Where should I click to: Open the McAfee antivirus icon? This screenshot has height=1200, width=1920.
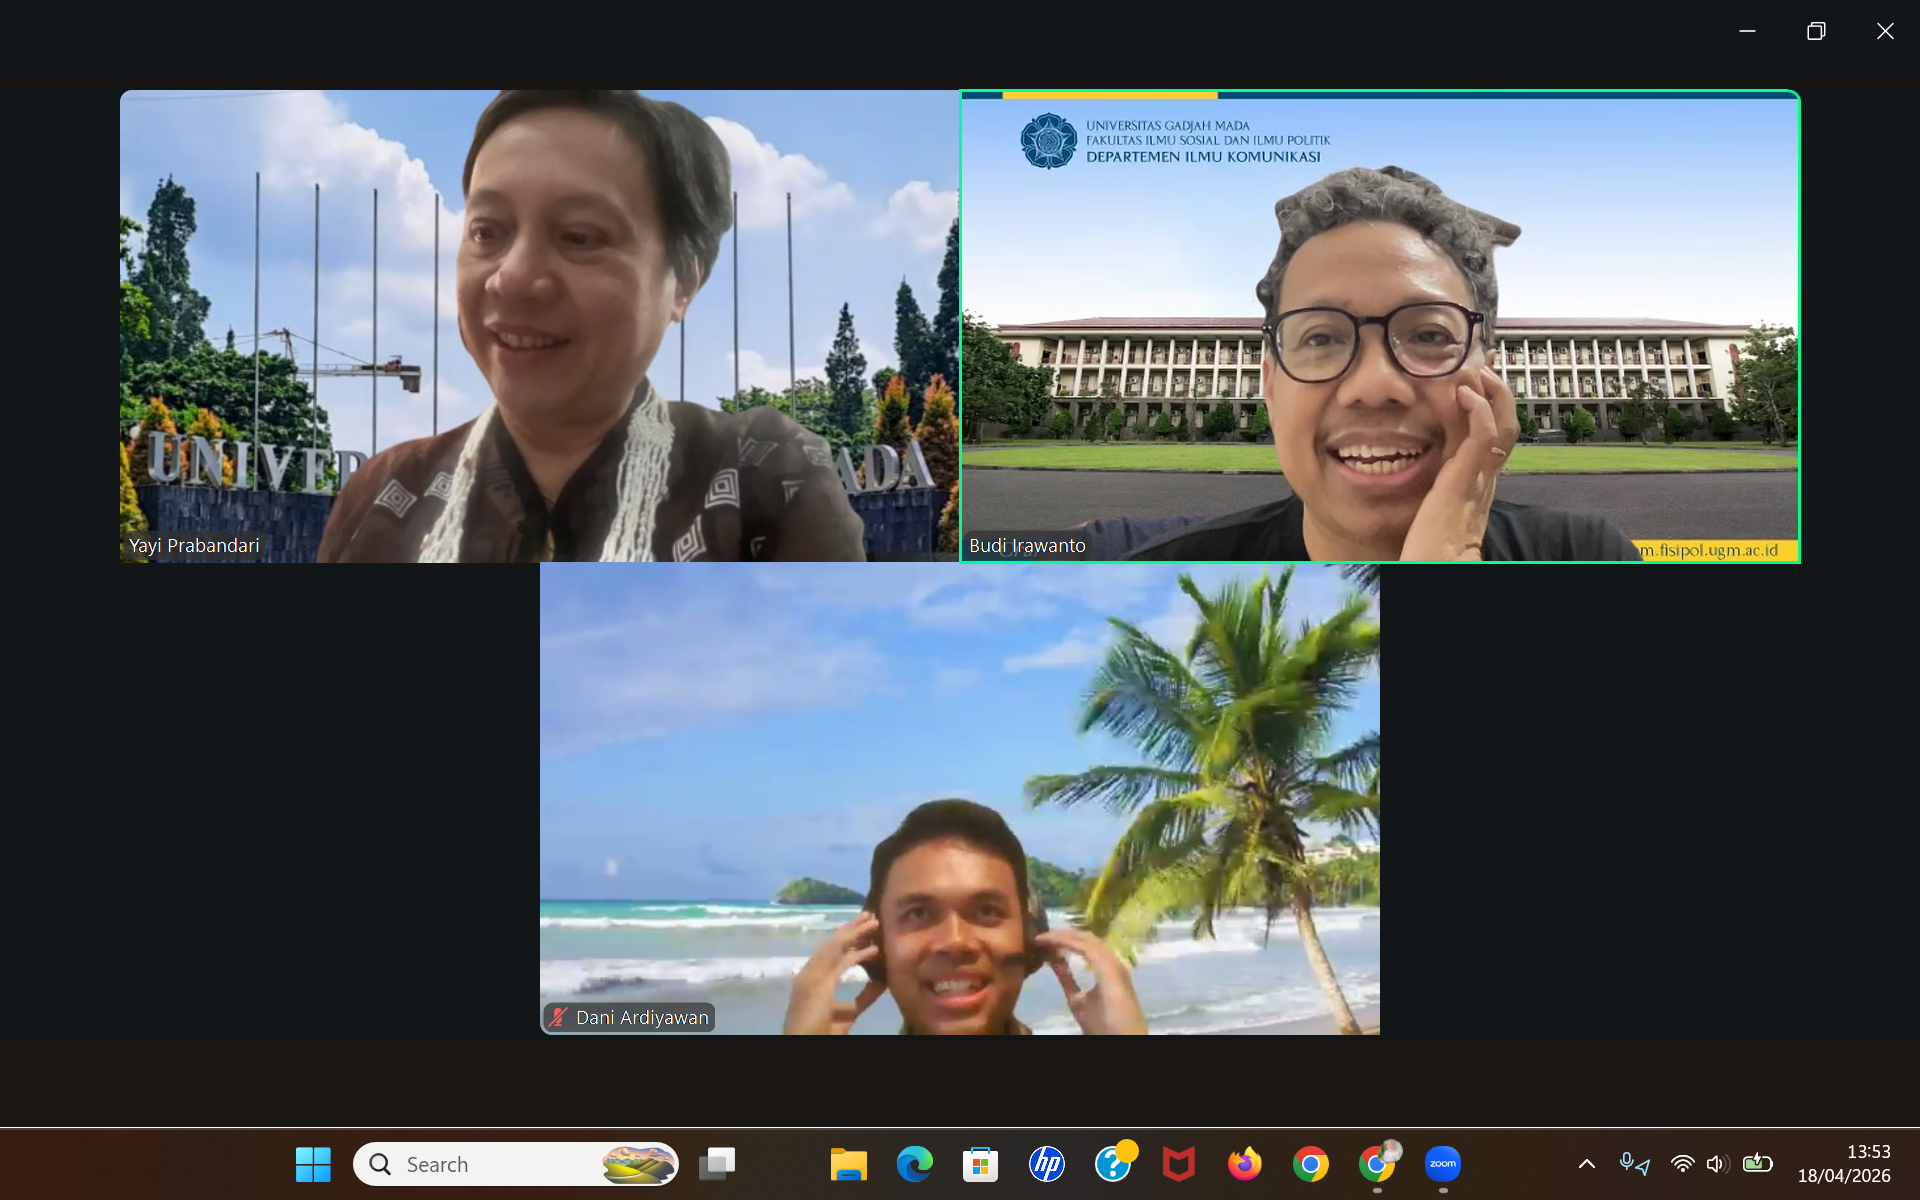click(x=1178, y=1164)
